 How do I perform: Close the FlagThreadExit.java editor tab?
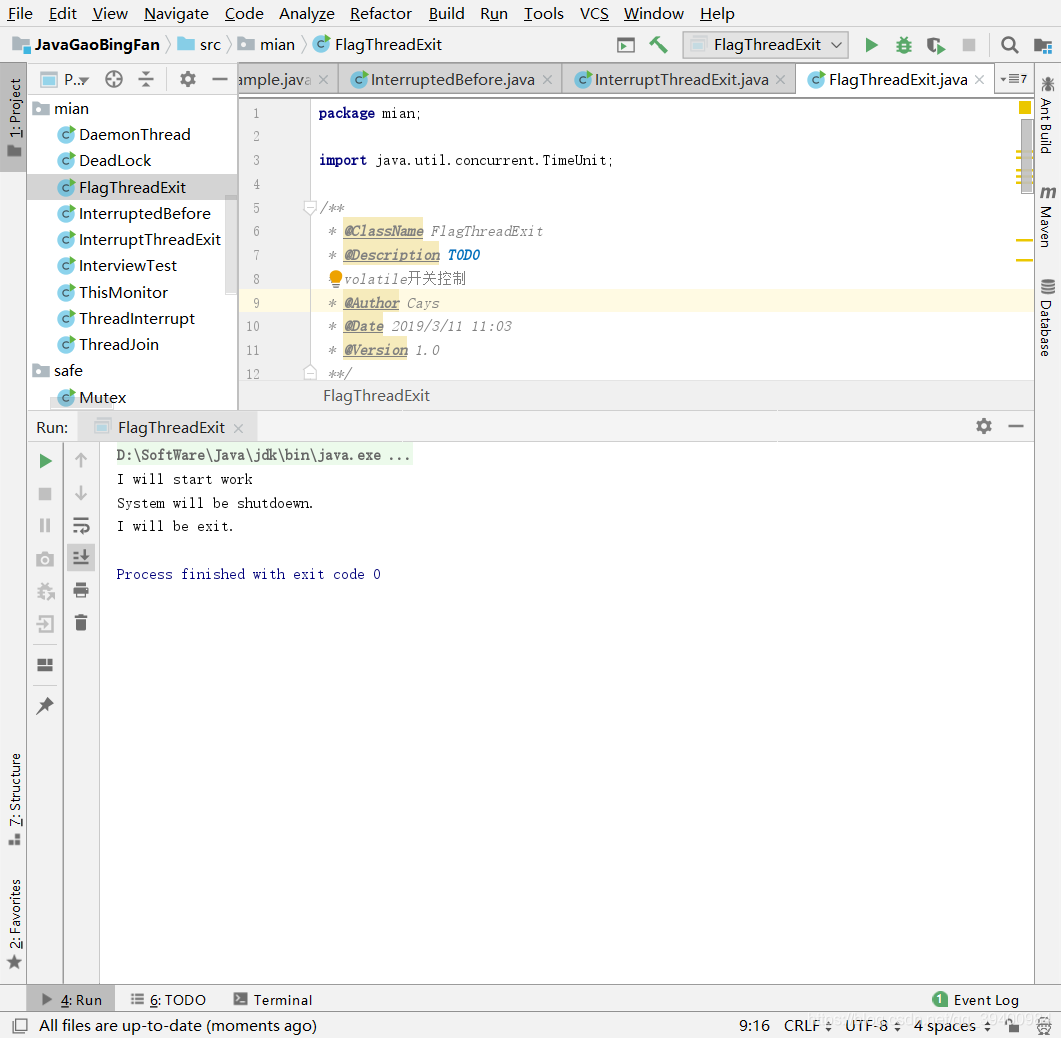979,80
